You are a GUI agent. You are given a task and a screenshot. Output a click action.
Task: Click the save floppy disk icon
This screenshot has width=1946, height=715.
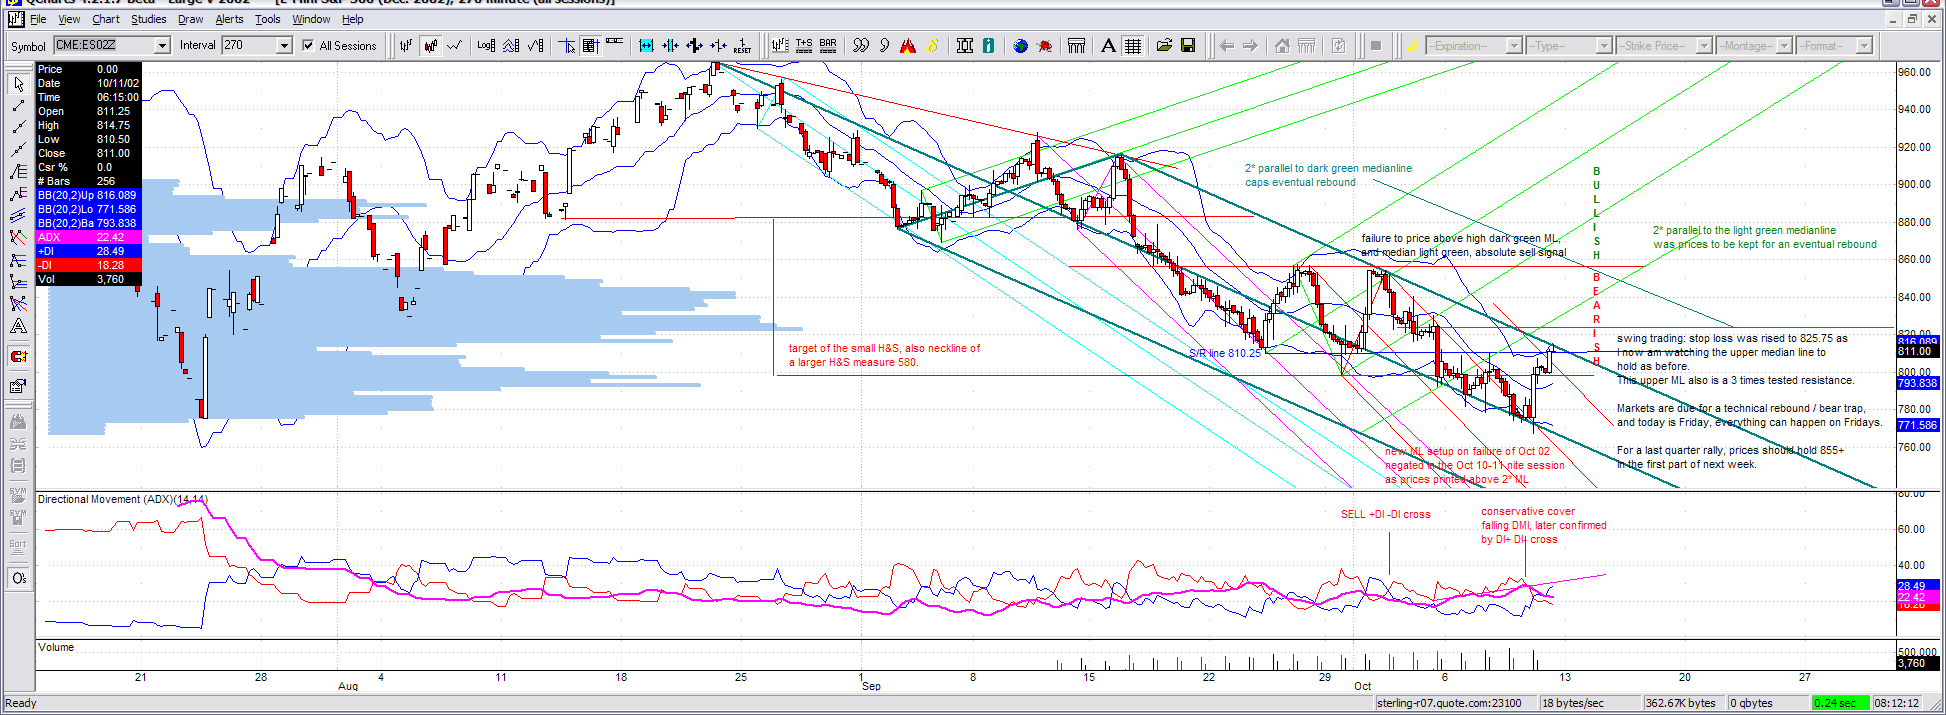coord(1188,46)
